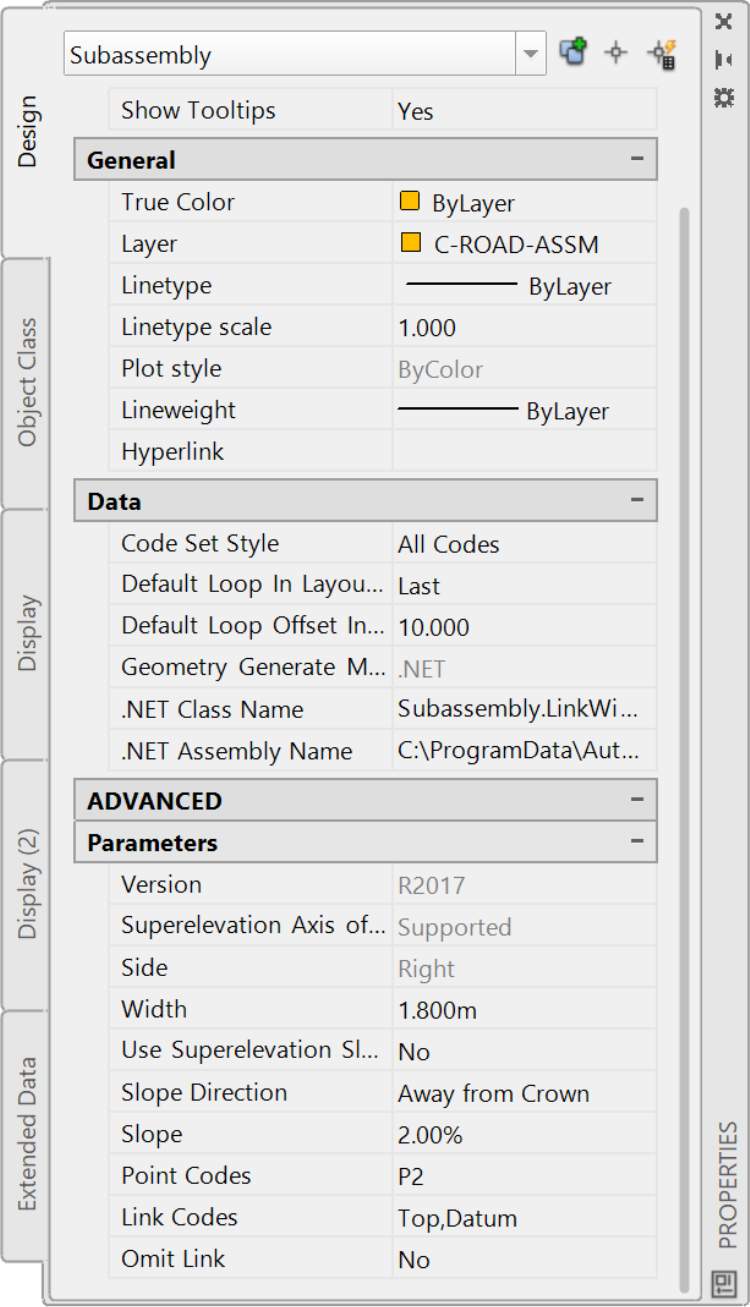Collapse the ADVANCED section
750x1307 pixels.
click(x=637, y=801)
